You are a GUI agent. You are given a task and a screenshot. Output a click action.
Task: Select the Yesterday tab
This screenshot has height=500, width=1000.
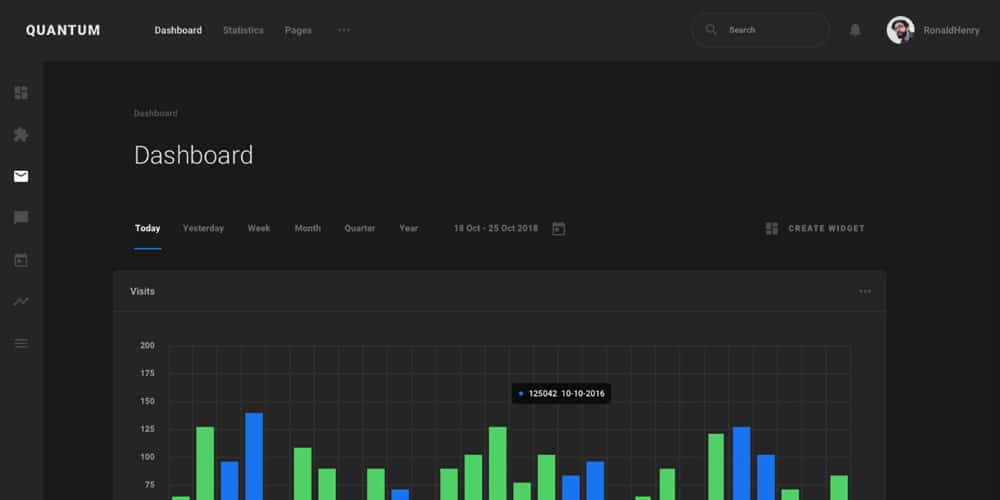point(203,228)
